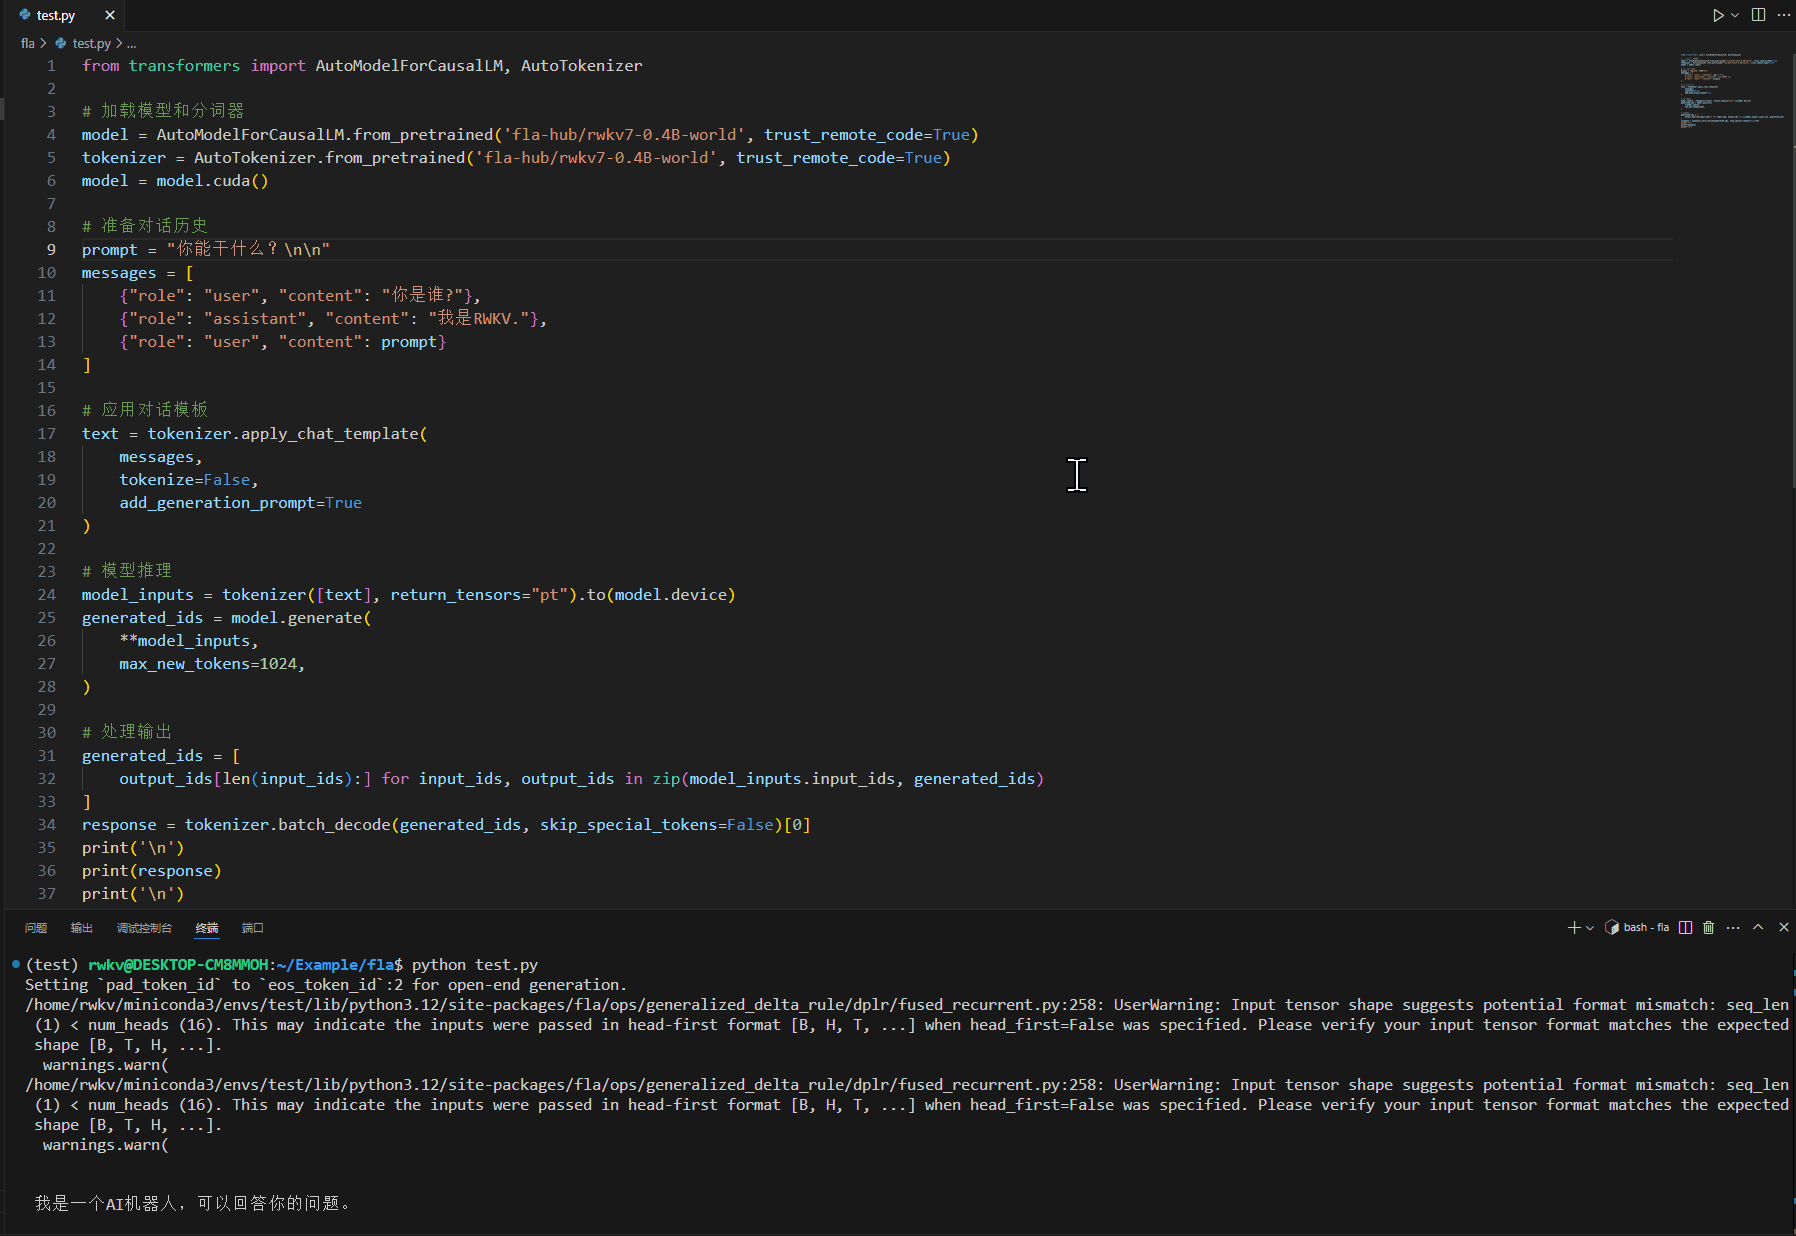
Task: Run the Python file with the play icon
Action: pos(1718,15)
